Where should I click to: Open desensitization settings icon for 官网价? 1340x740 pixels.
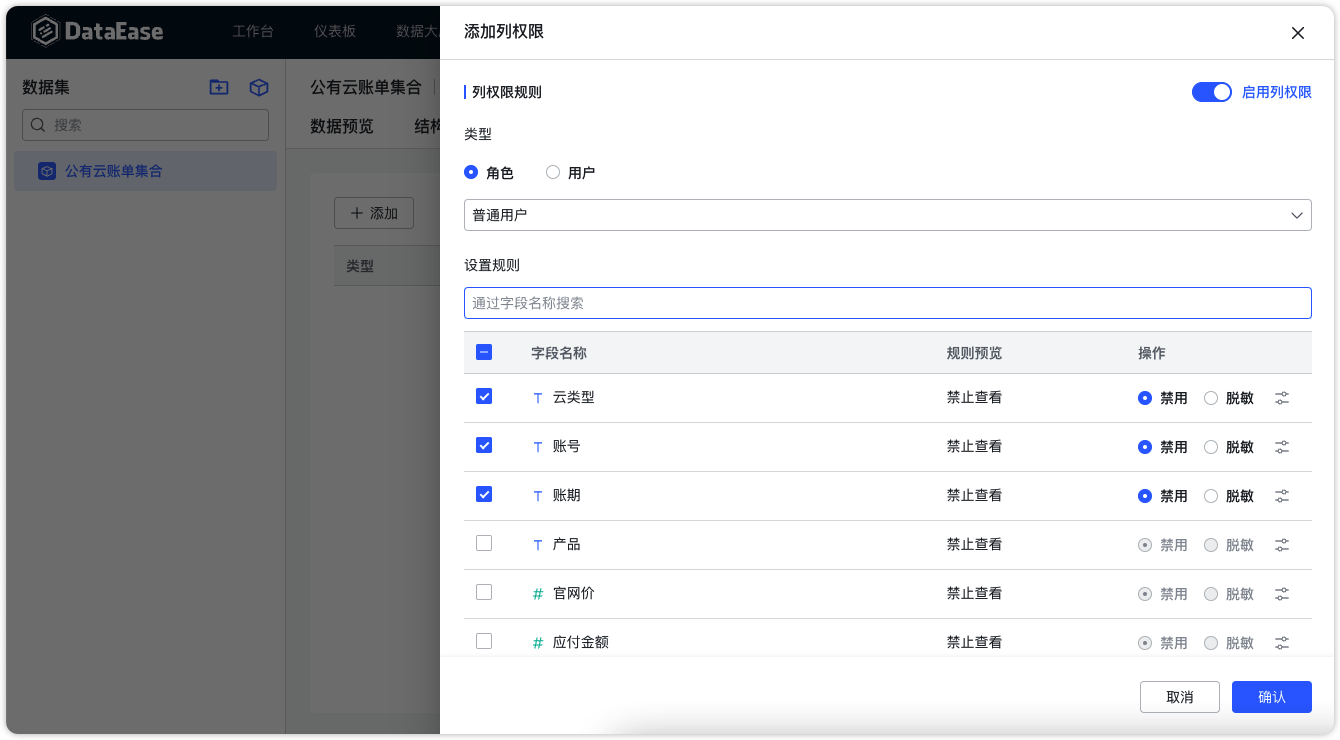[x=1282, y=594]
